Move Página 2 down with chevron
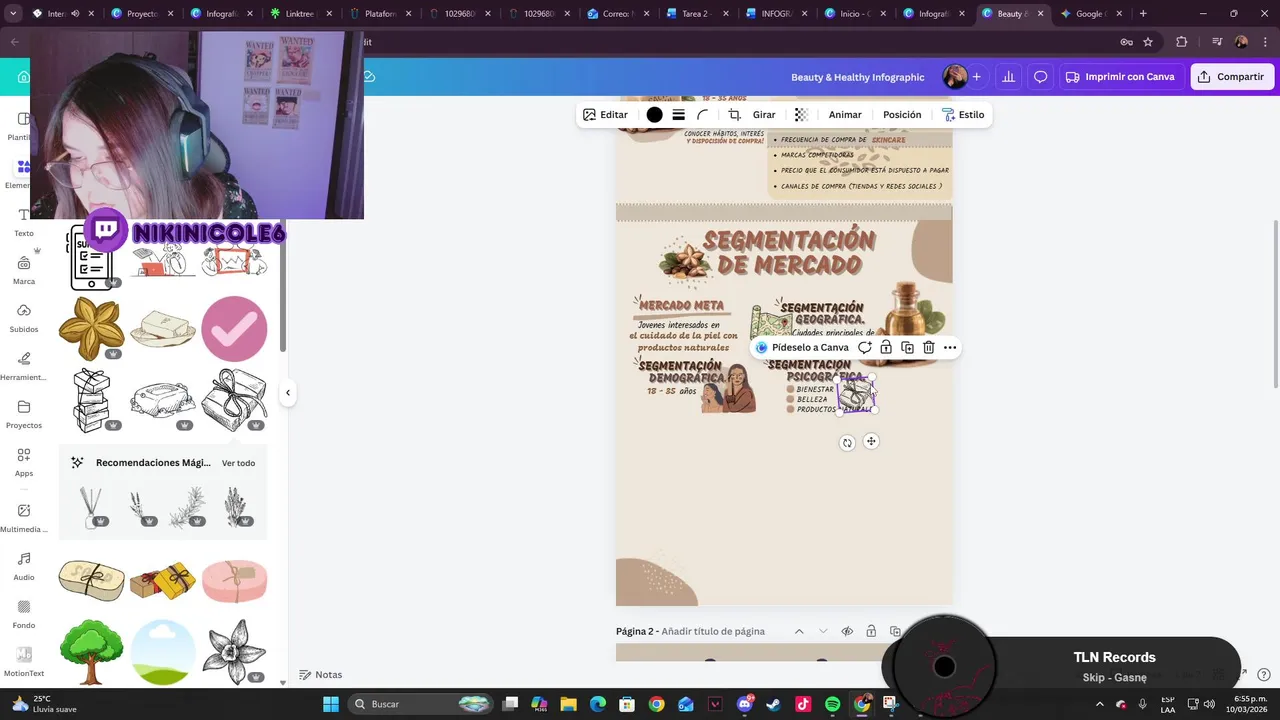 (x=823, y=631)
